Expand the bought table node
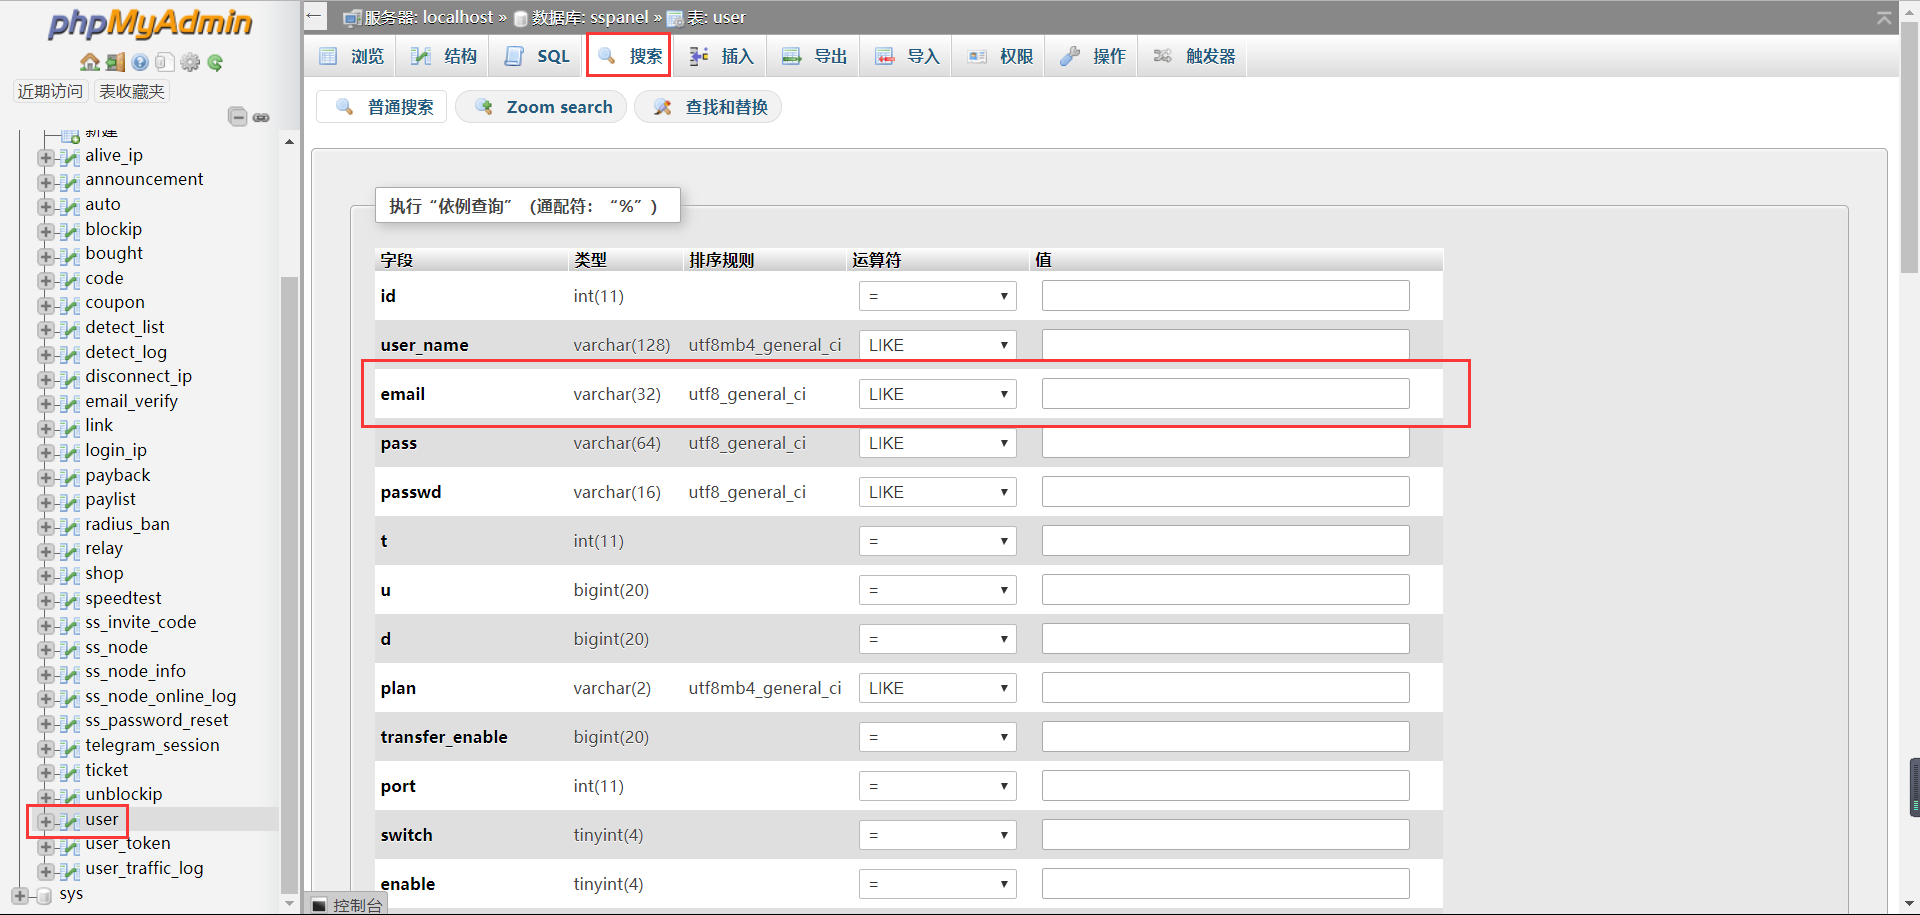This screenshot has width=1920, height=915. [x=45, y=255]
